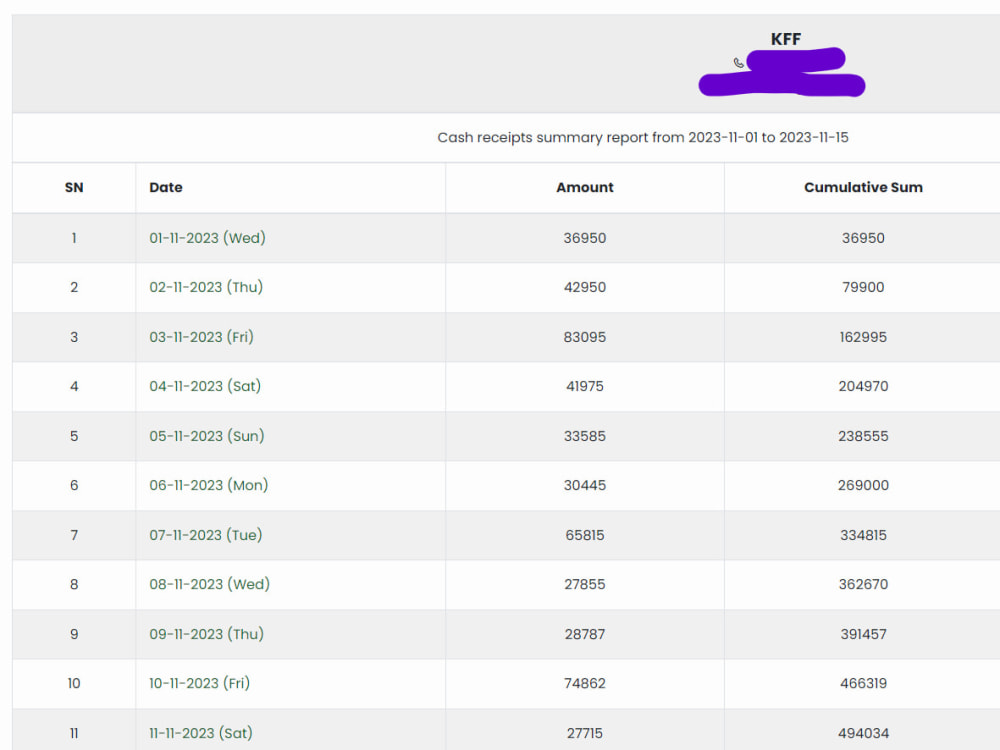Open the 07-11-2023 (Tue) date link
The image size is (1000, 750).
click(206, 535)
